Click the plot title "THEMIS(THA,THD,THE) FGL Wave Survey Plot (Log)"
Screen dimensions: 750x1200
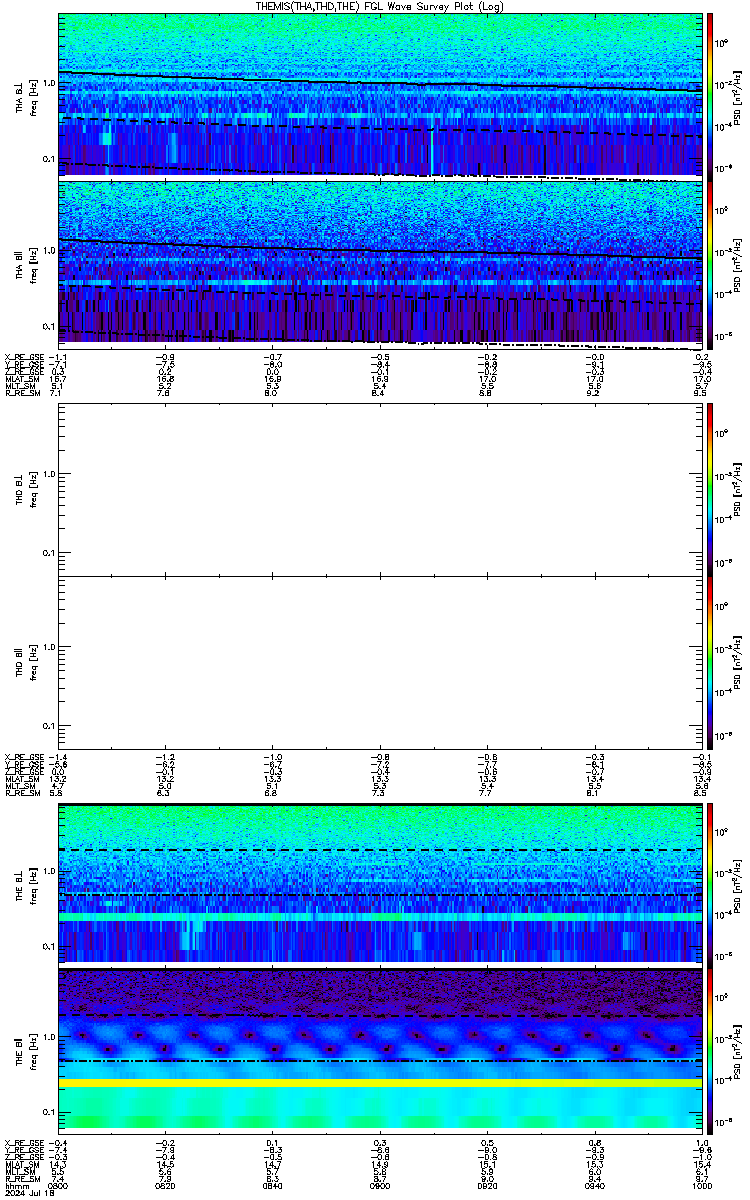tap(381, 6)
